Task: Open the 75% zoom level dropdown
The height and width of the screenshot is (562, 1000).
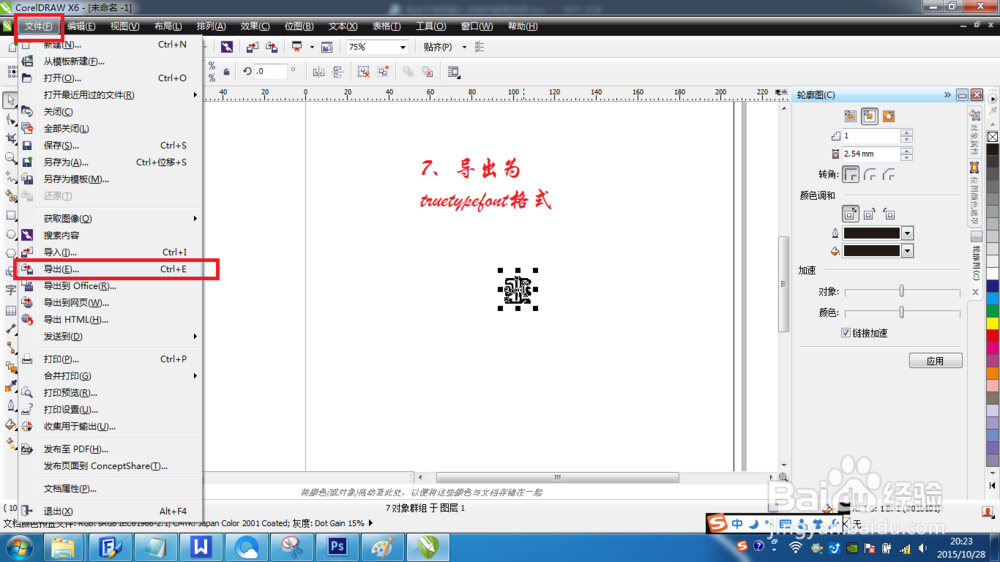Action: 402,47
